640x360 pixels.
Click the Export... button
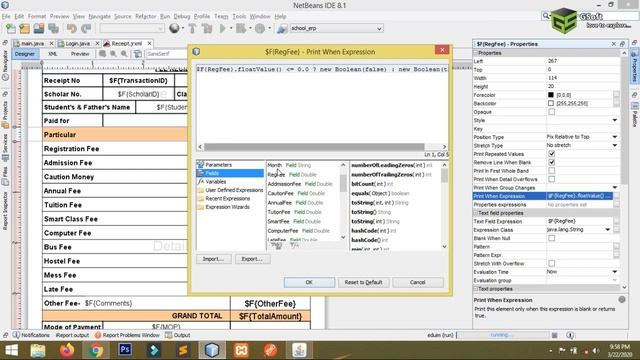(x=252, y=259)
